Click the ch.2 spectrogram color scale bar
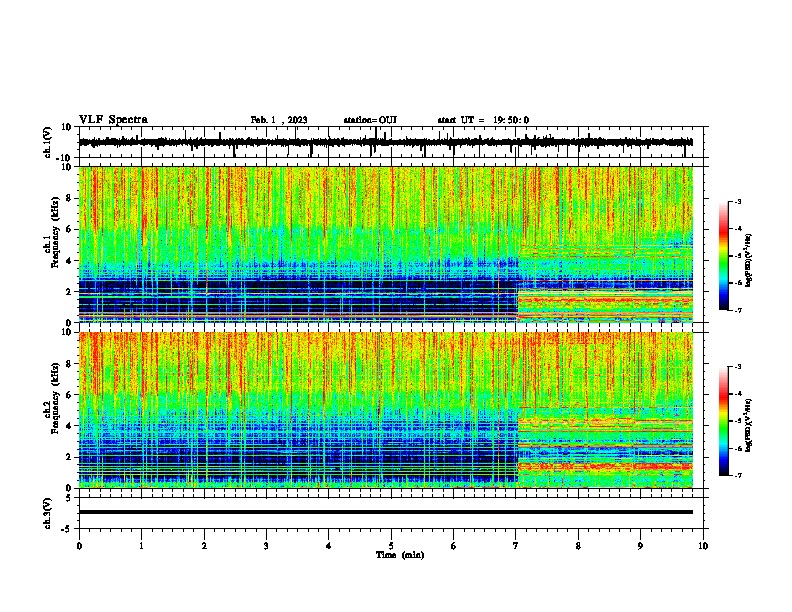Screen dimensions: 792x612 pos(724,421)
